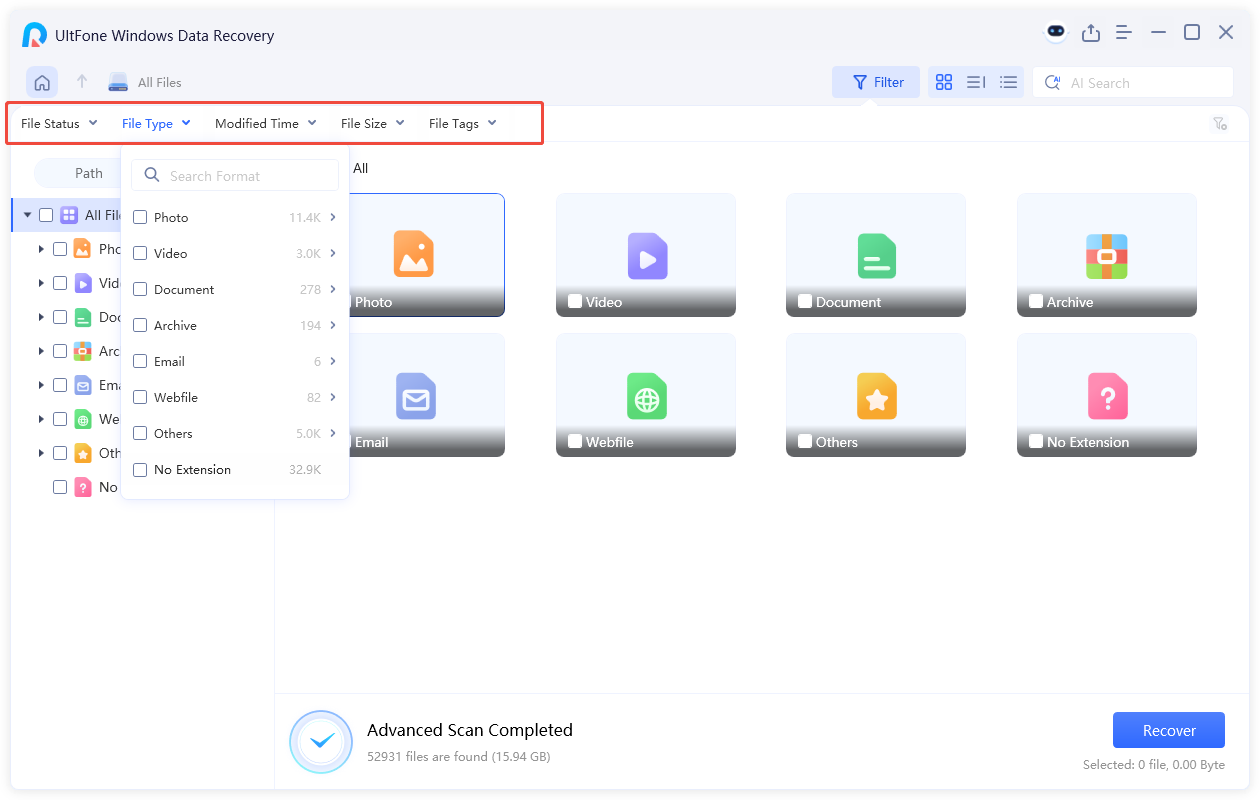Collapse the All Files tree node

pos(26,214)
